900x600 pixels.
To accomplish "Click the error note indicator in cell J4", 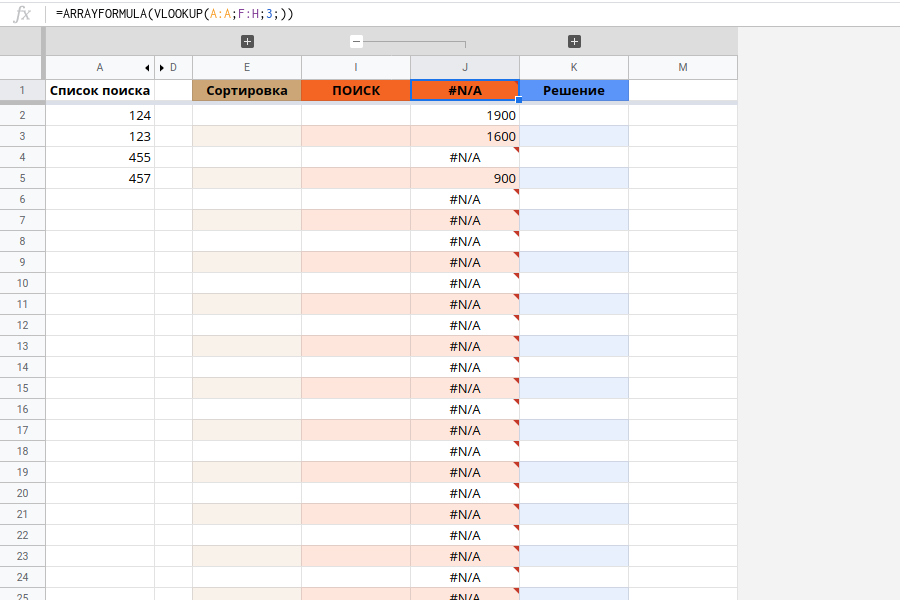I will [515, 150].
